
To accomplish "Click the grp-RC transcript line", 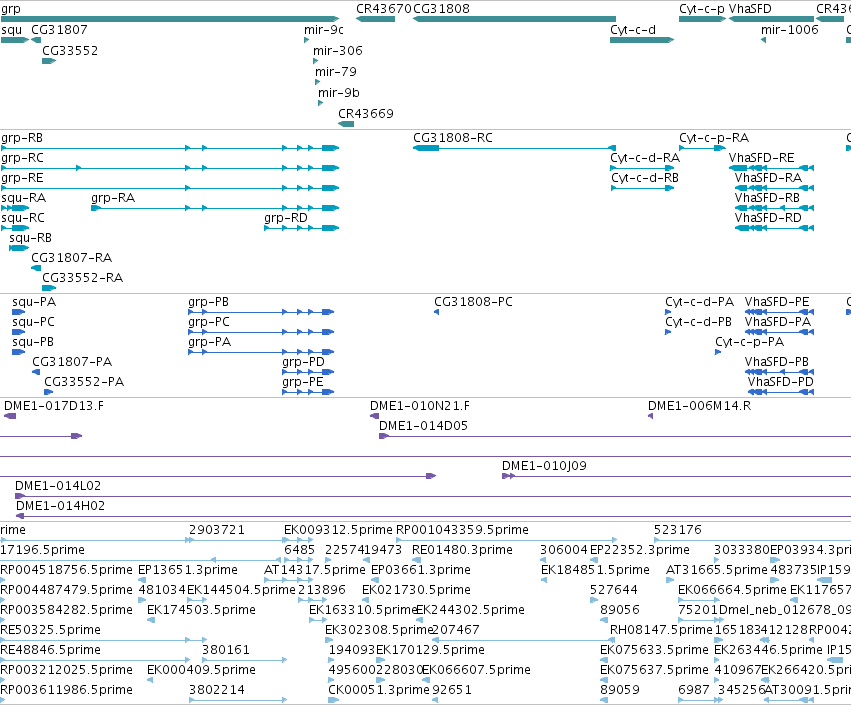I will (x=170, y=168).
